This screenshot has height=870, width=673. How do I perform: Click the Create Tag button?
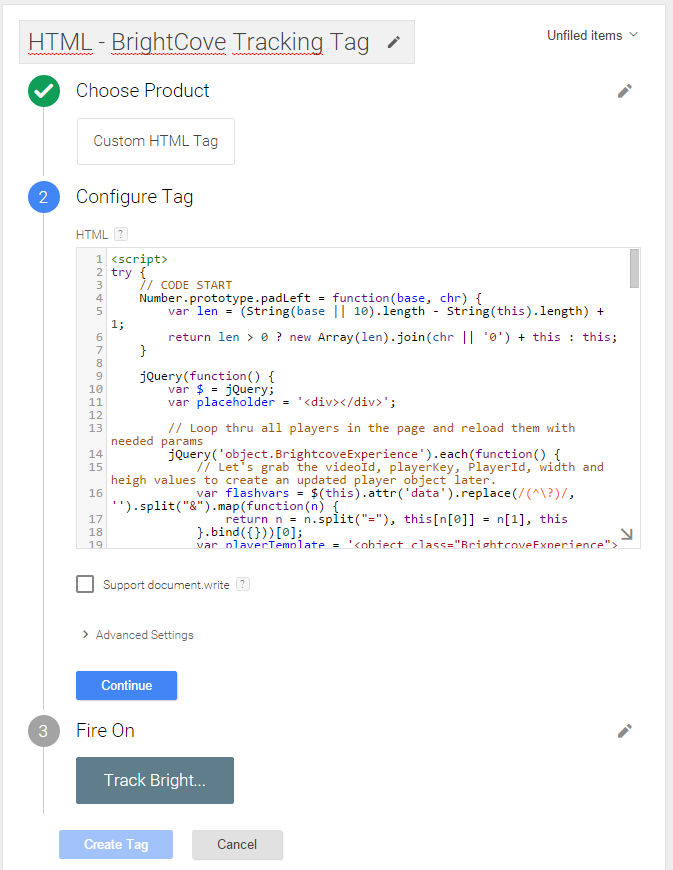(x=116, y=844)
